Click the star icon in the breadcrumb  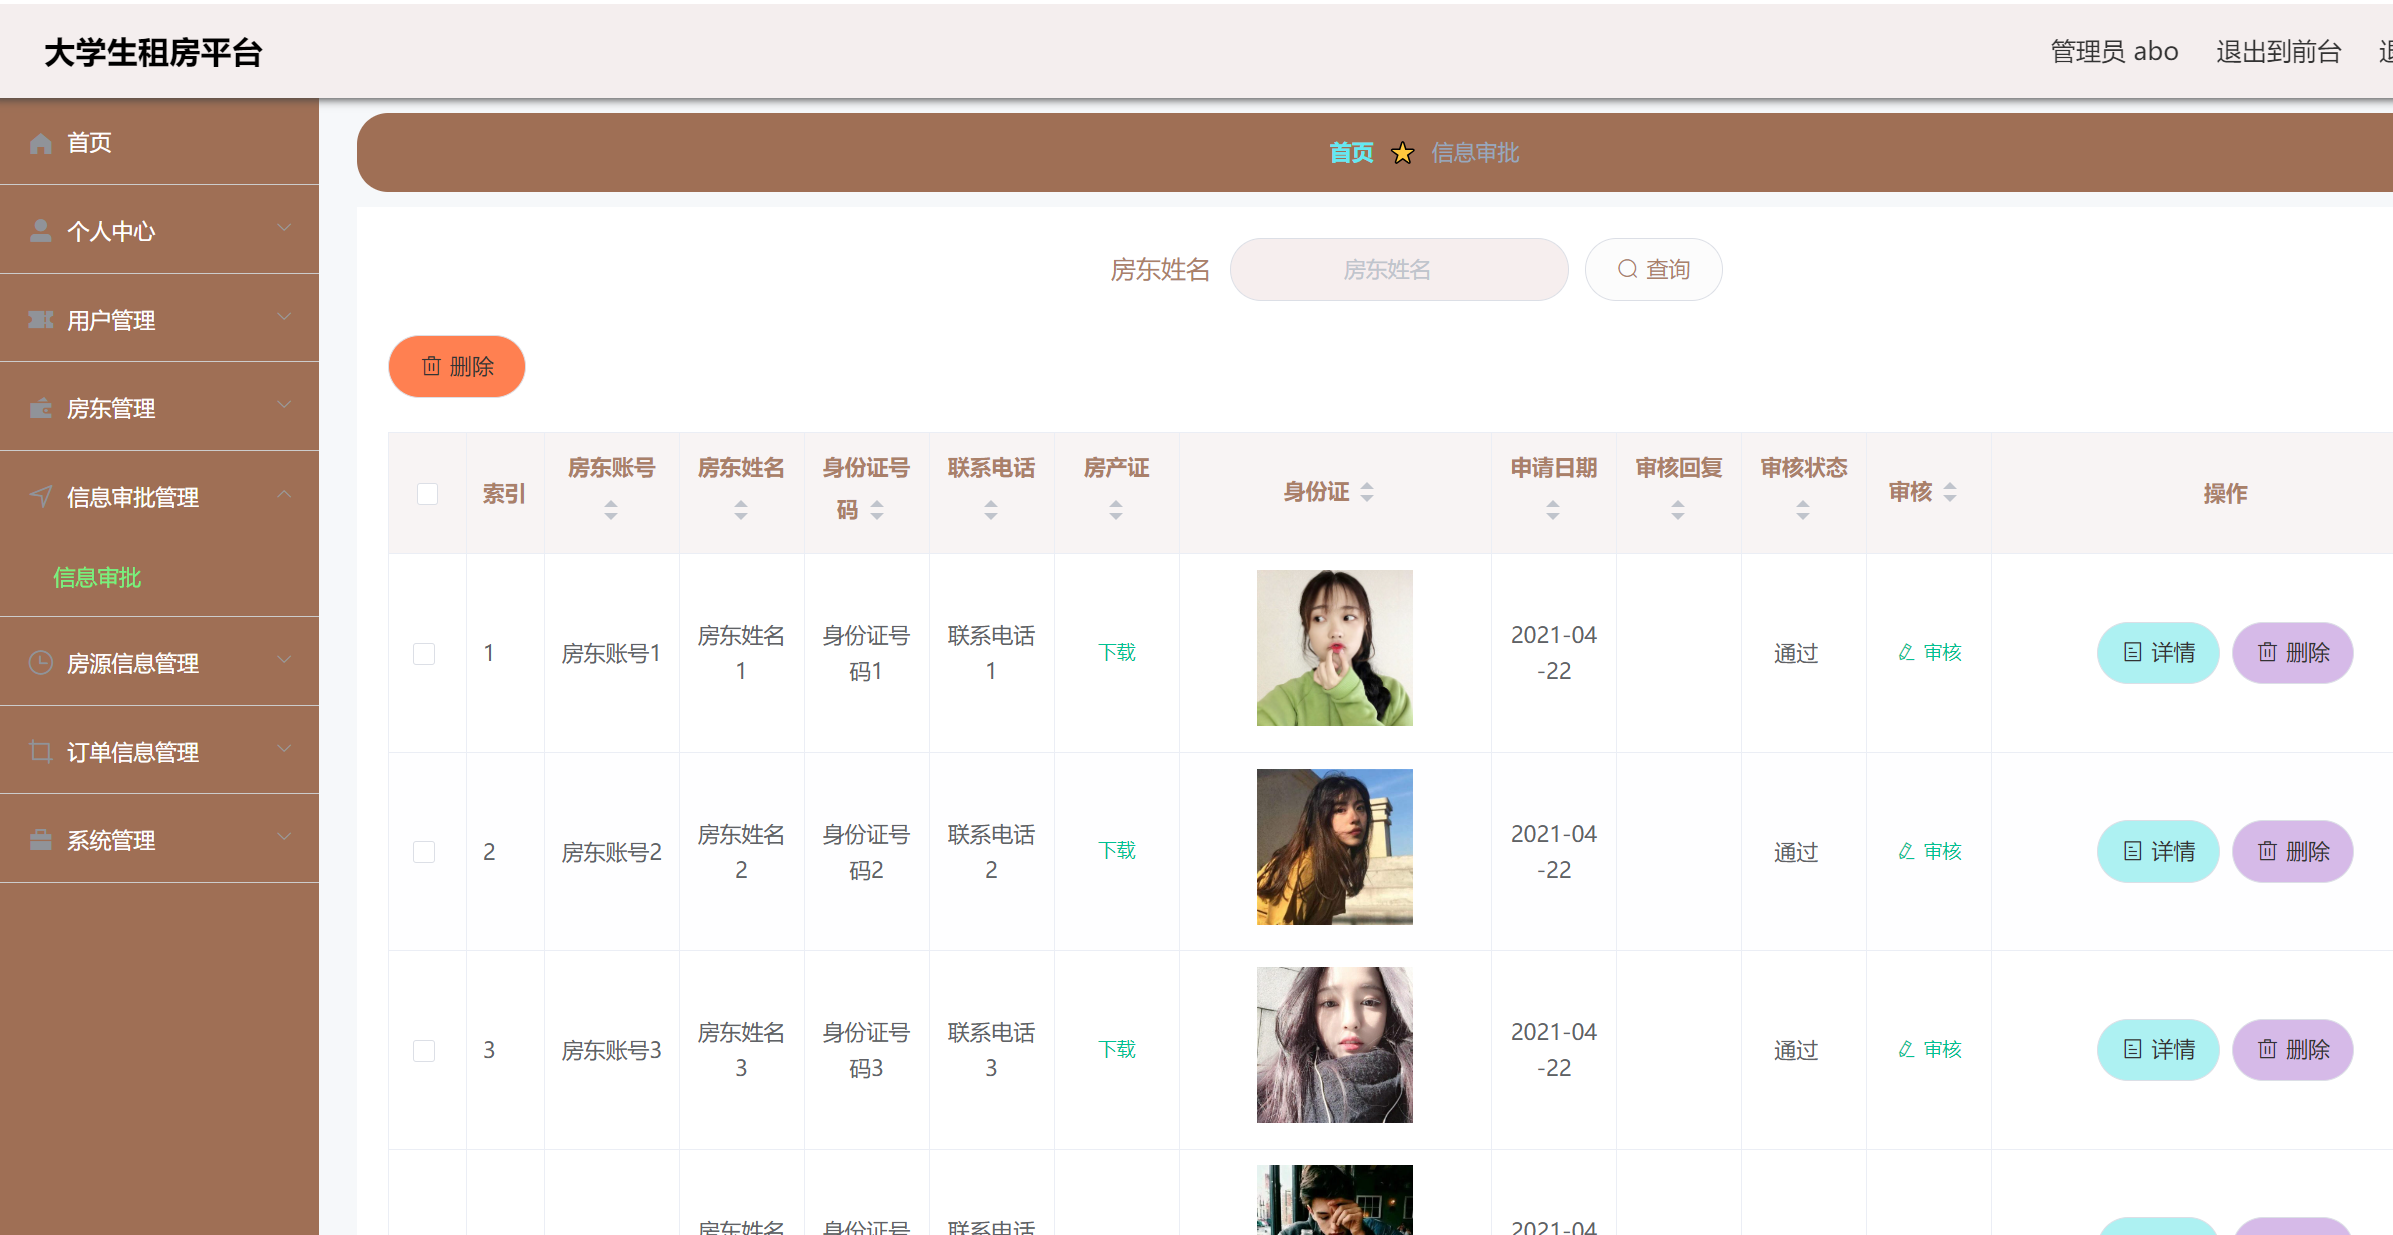click(1402, 153)
